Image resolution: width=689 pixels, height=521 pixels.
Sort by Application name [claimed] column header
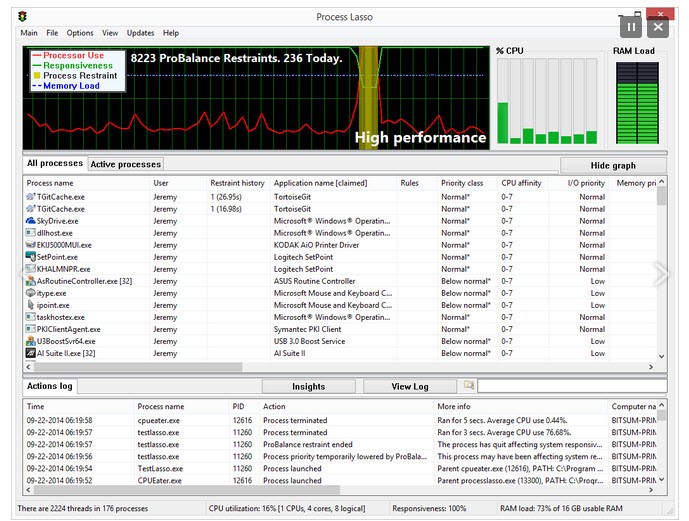(332, 183)
